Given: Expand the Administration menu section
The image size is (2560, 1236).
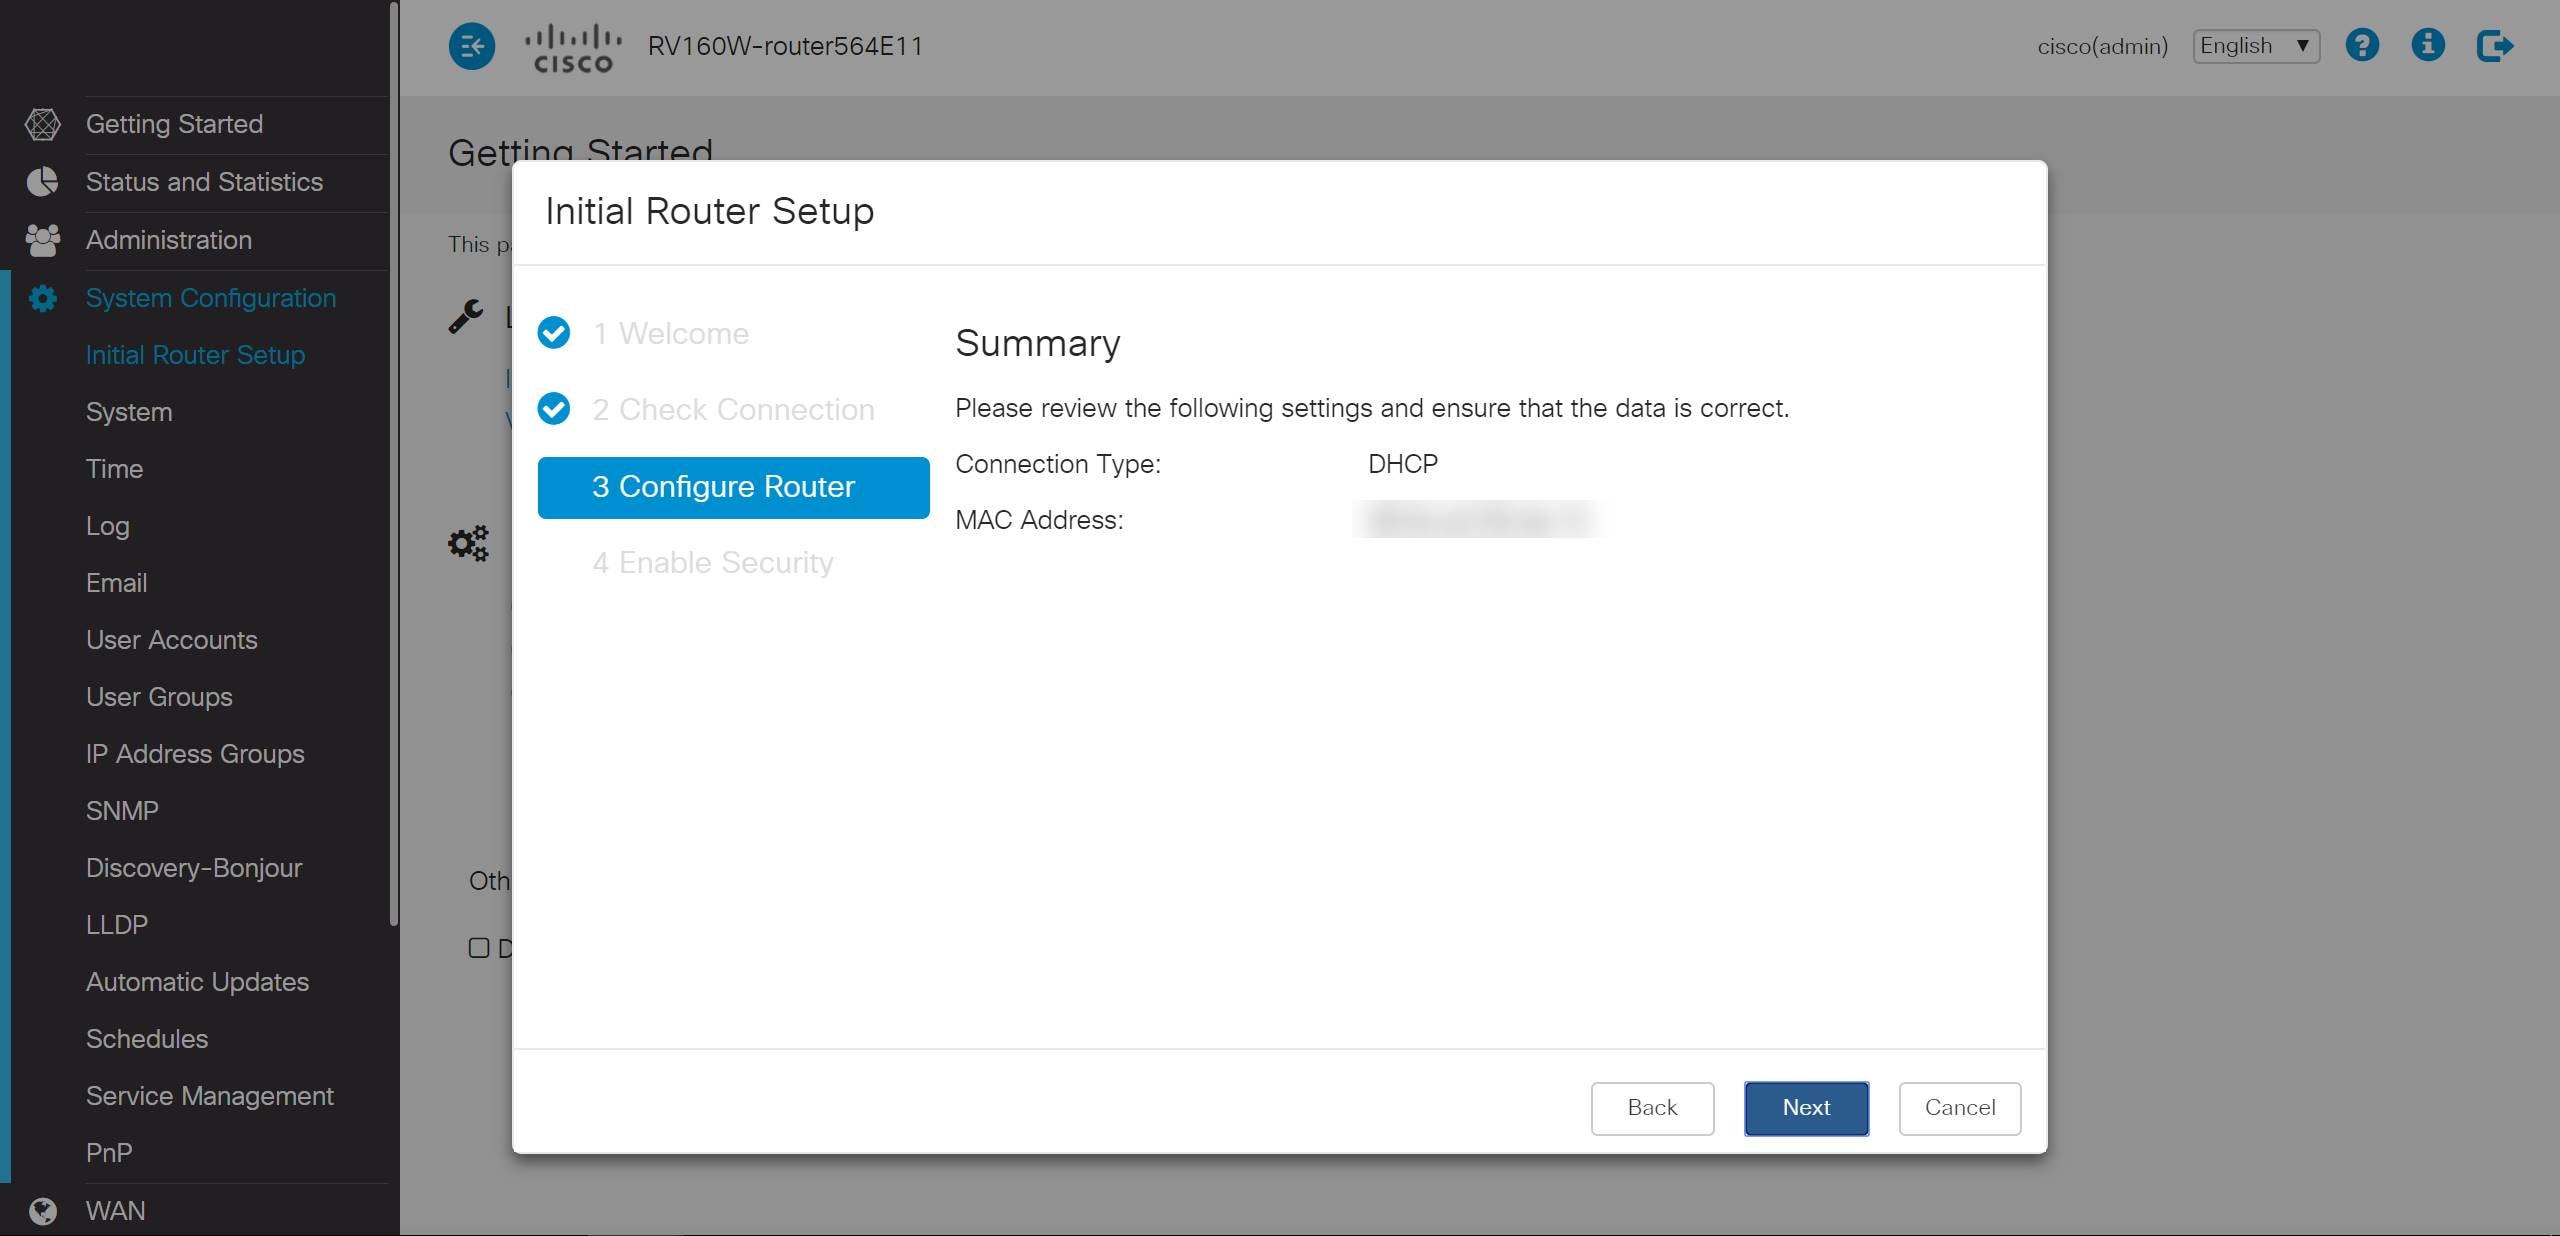Looking at the screenshot, I should pyautogui.click(x=168, y=240).
